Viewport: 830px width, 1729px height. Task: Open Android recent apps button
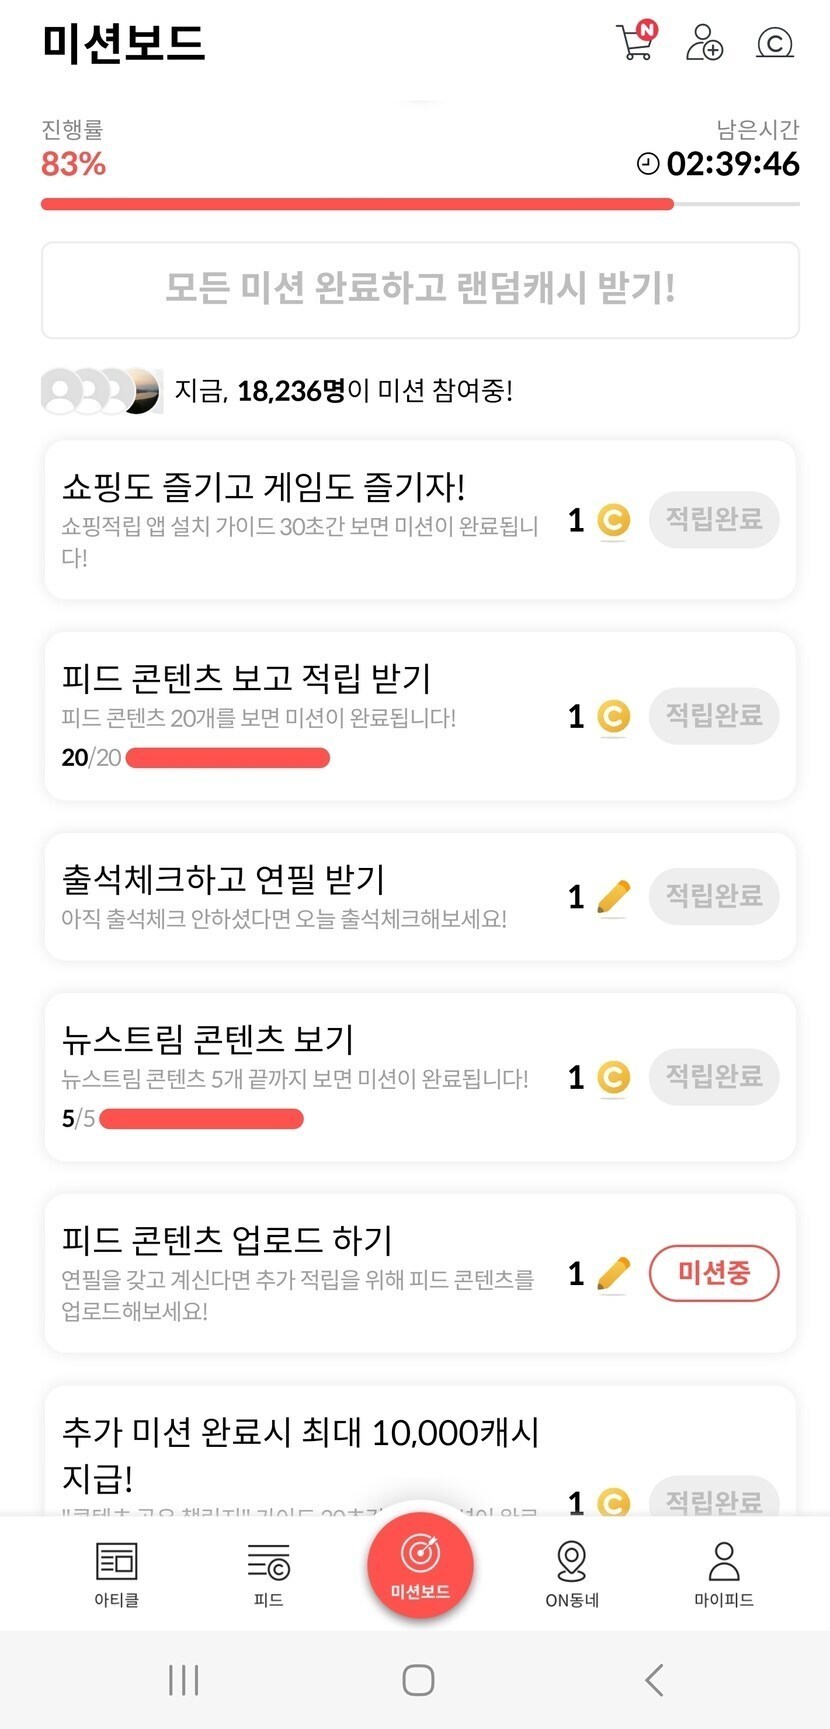click(184, 1679)
